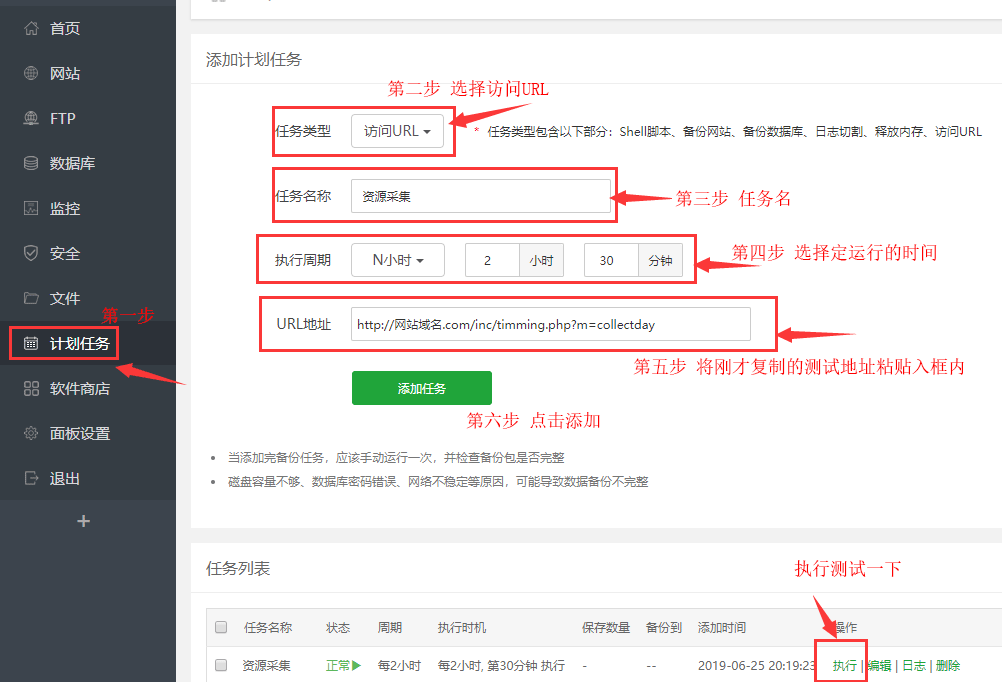Click the FTP globe icon

click(31, 119)
